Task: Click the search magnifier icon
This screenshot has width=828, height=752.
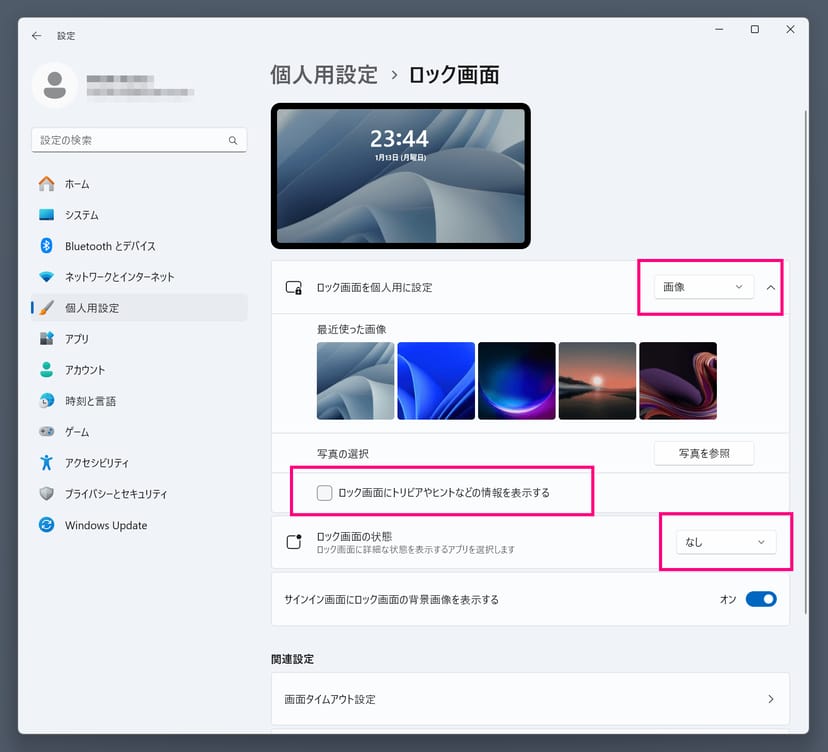Action: pos(233,141)
